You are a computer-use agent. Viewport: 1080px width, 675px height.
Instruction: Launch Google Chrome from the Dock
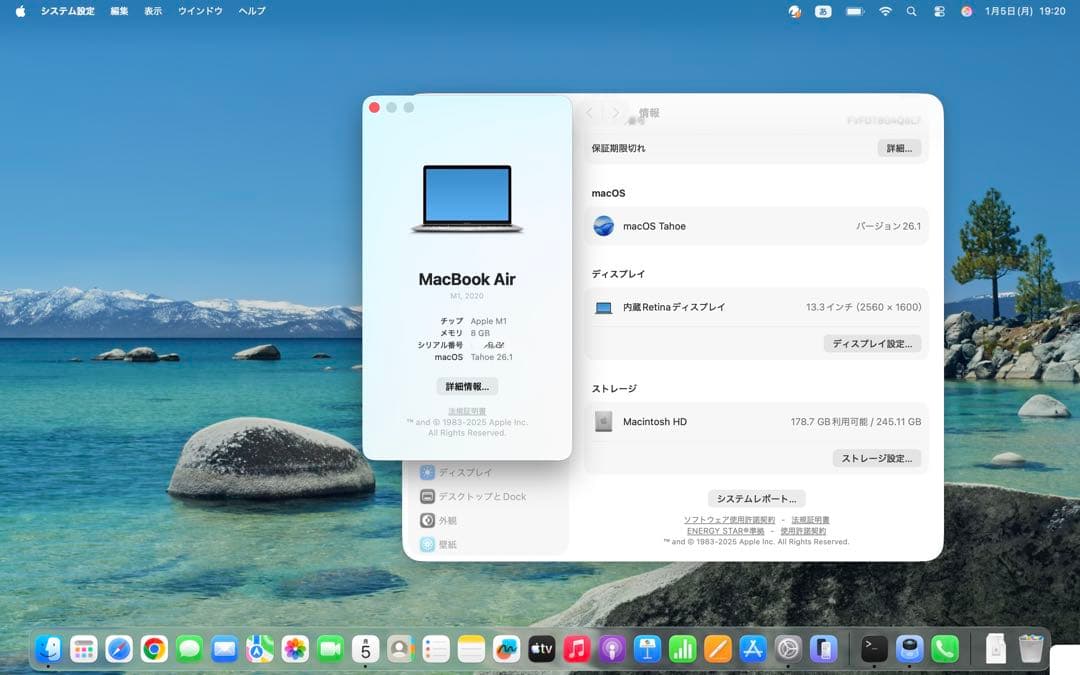click(154, 649)
